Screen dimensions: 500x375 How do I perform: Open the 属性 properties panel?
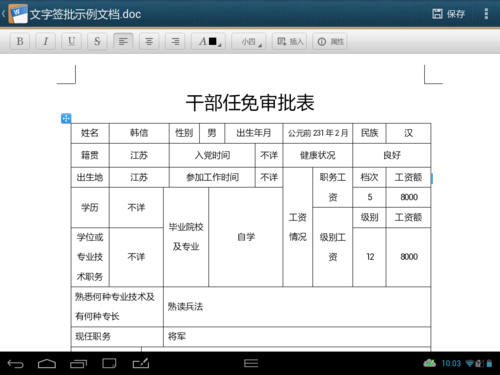pos(330,41)
